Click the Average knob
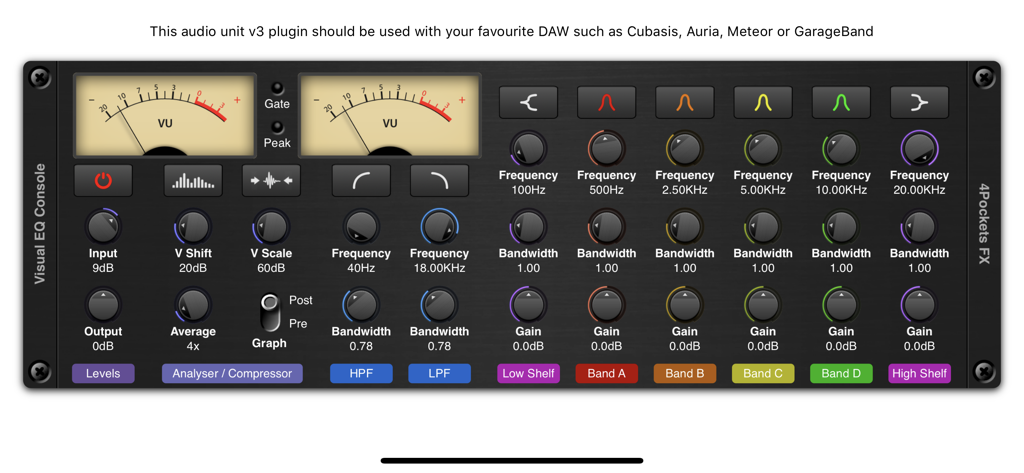The image size is (1024, 473). point(193,305)
